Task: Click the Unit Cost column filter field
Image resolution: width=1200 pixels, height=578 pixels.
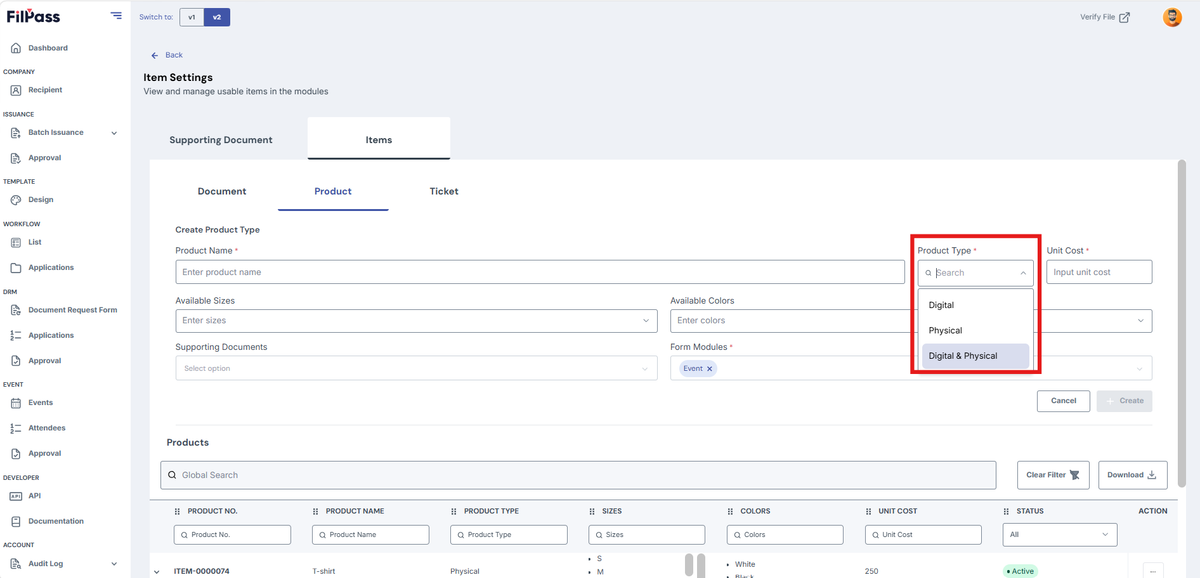Action: pos(923,535)
